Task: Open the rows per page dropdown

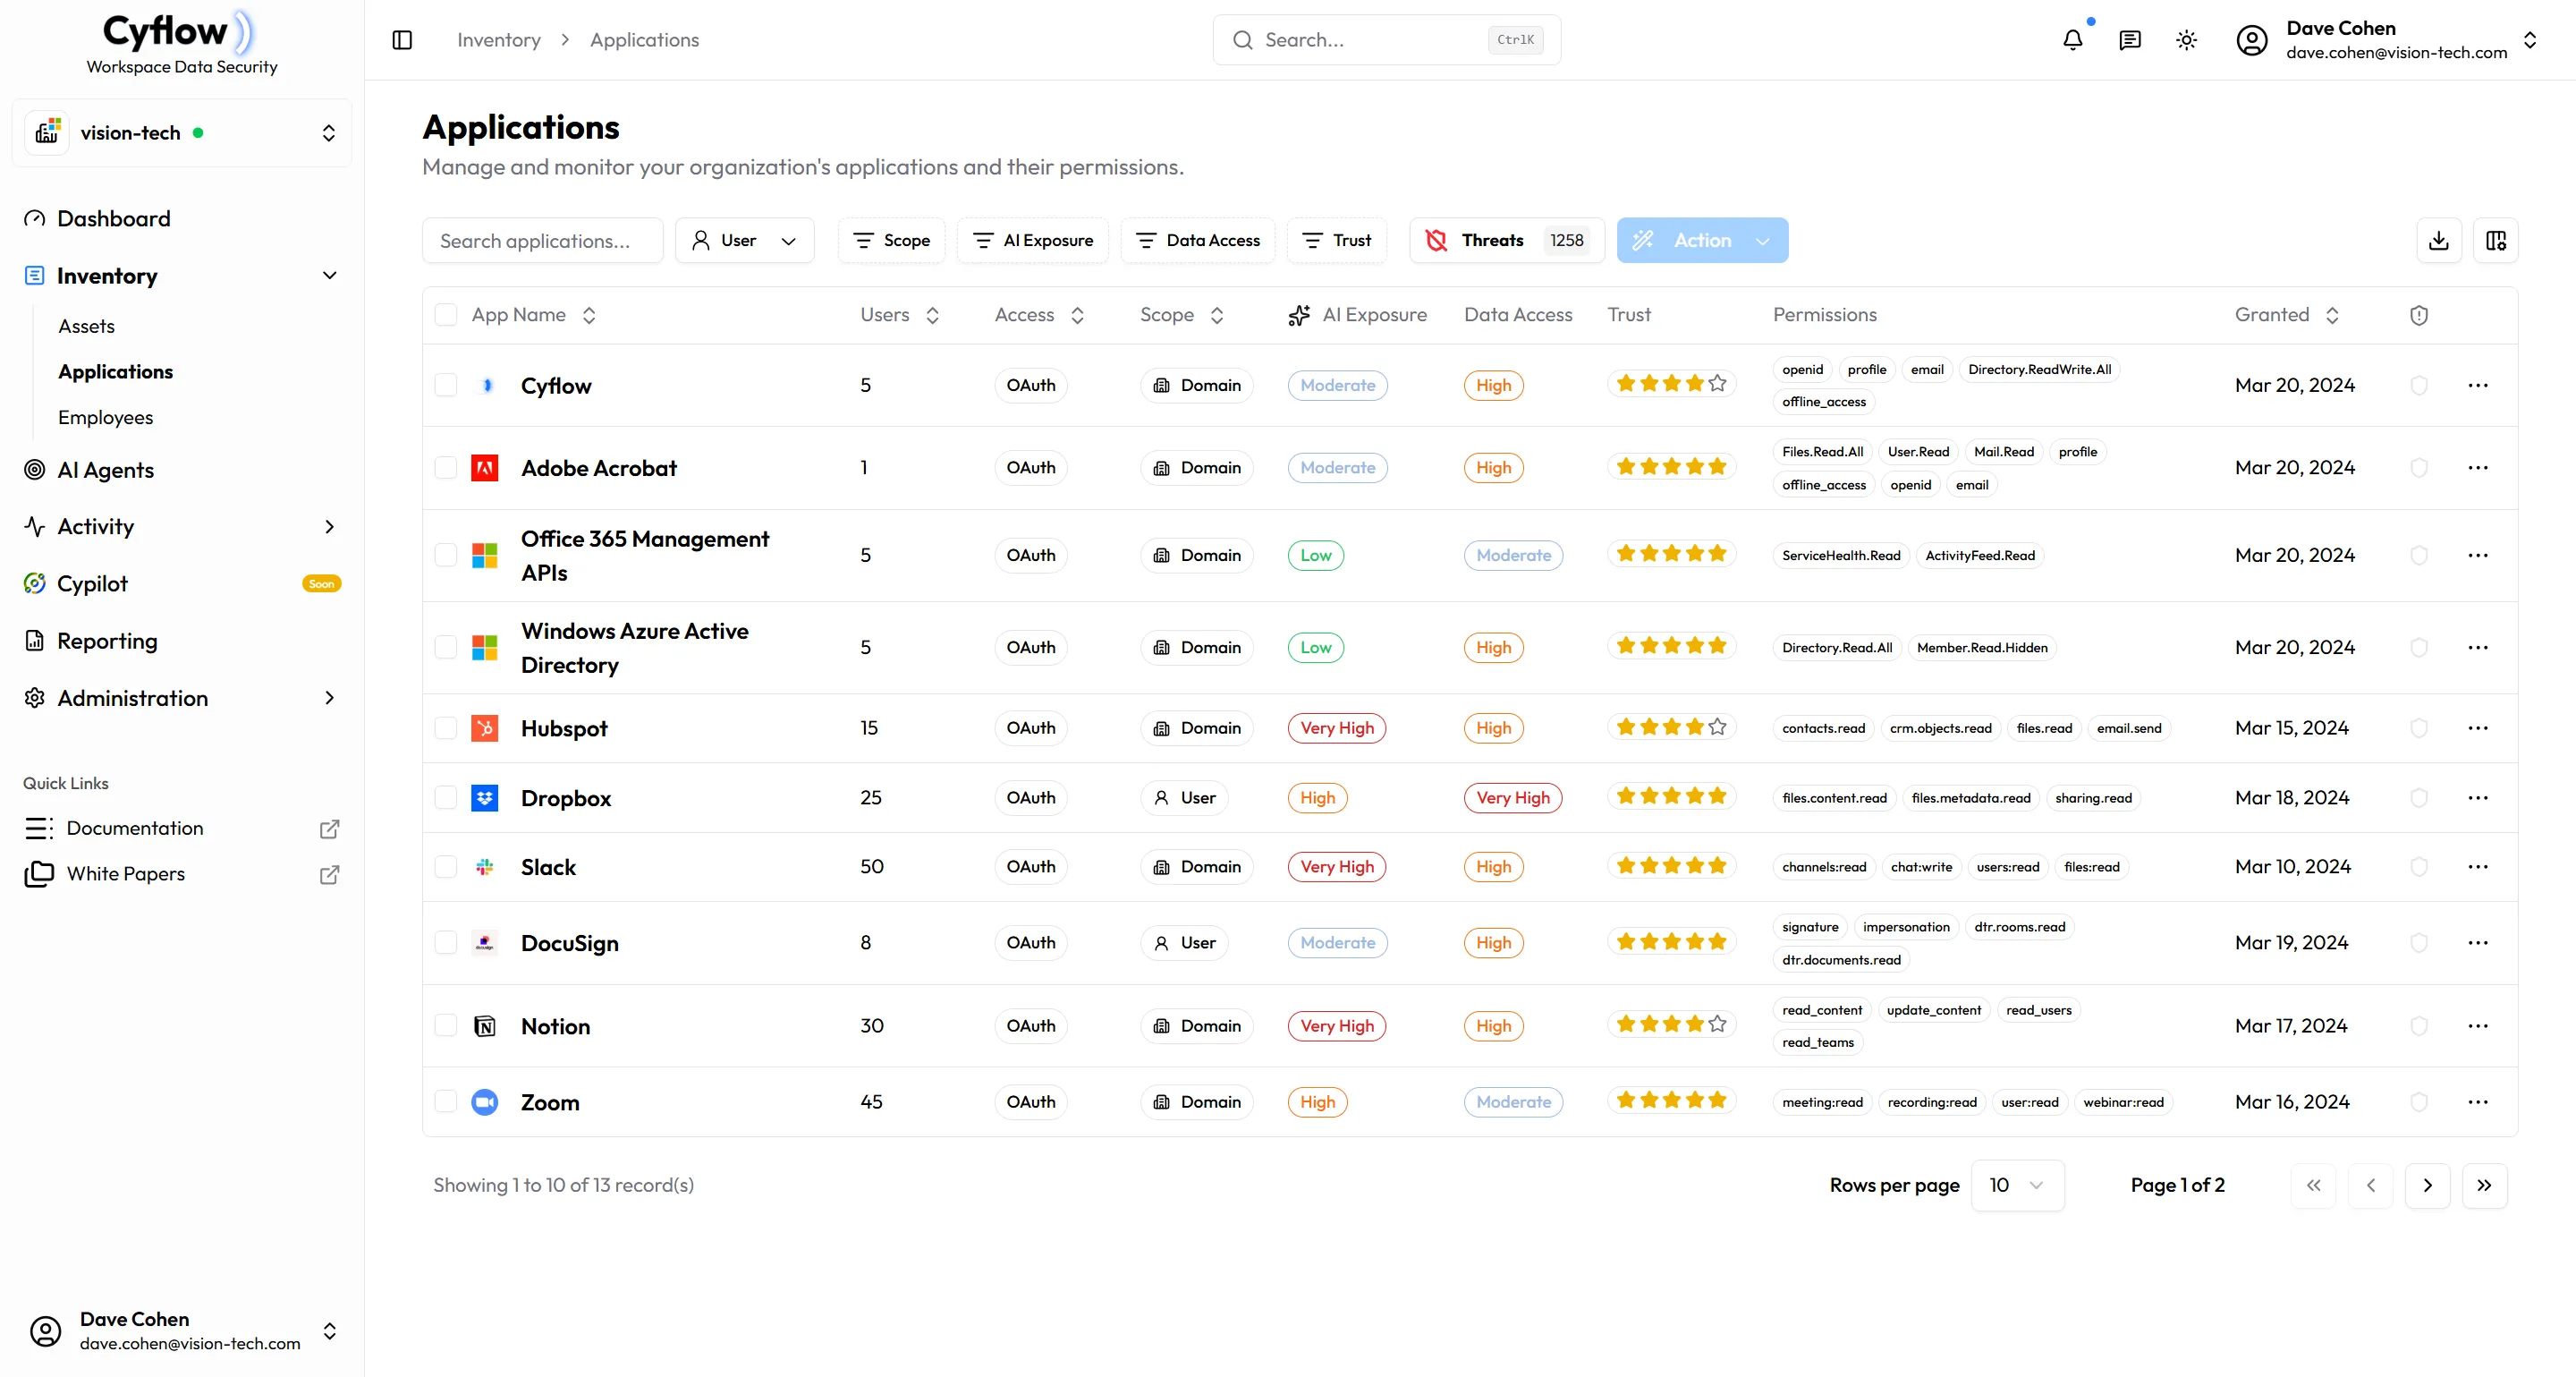Action: point(2017,1185)
